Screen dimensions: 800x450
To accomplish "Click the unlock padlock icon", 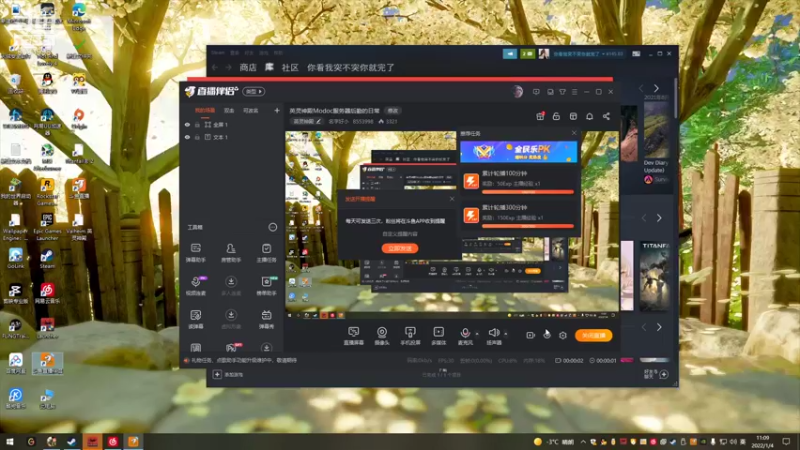I will (556, 116).
